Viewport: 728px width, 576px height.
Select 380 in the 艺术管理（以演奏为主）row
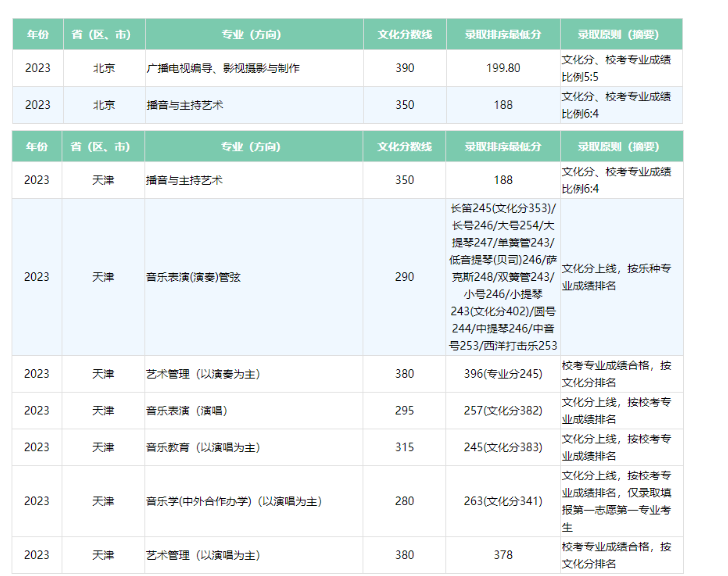point(404,374)
